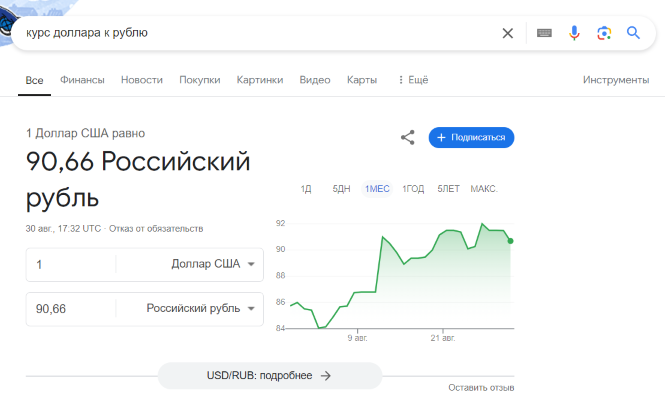The height and width of the screenshot is (405, 665).
Task: Click the Подписаться button
Action: coord(471,137)
